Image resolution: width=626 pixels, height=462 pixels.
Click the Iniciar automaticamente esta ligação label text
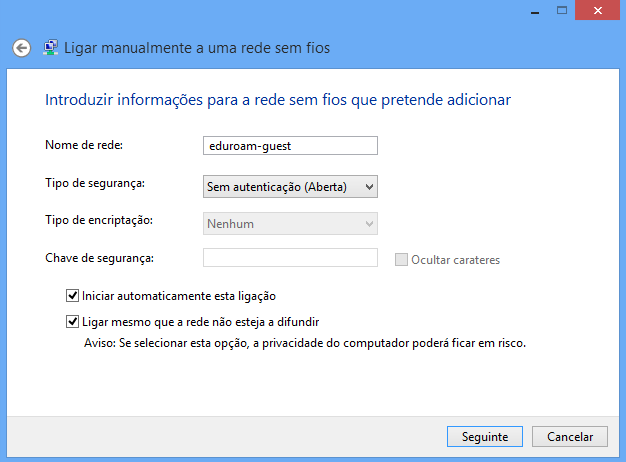(x=179, y=296)
